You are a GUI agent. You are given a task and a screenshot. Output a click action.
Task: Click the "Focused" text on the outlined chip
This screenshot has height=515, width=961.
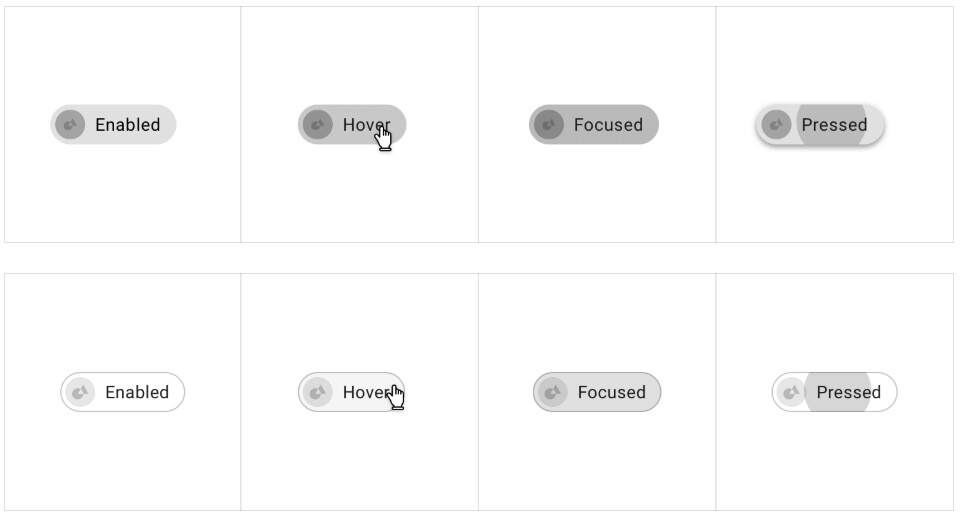click(611, 392)
